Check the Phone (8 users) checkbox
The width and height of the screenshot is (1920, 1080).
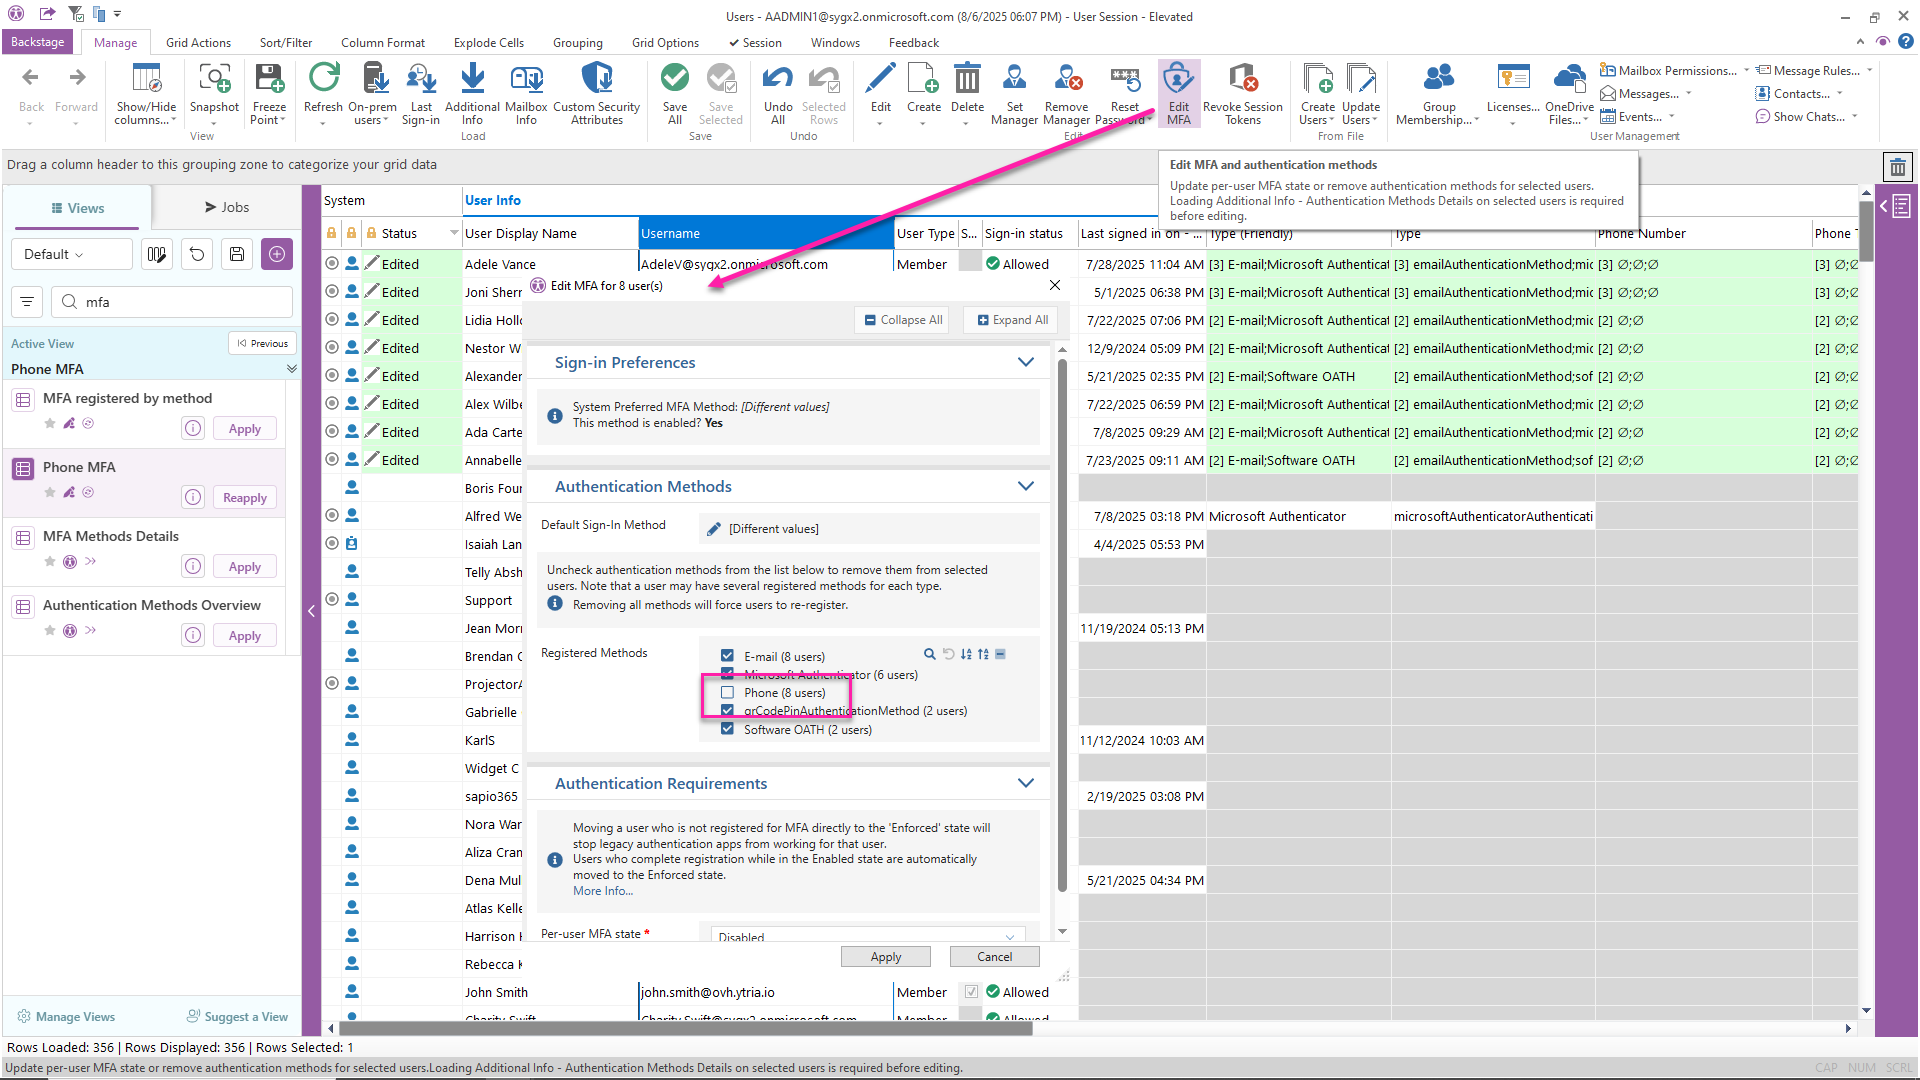727,692
